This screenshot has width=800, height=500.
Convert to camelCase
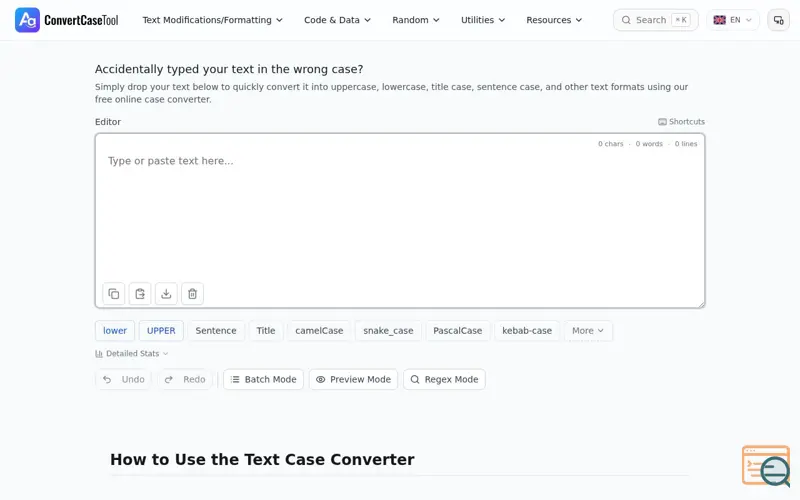point(319,331)
